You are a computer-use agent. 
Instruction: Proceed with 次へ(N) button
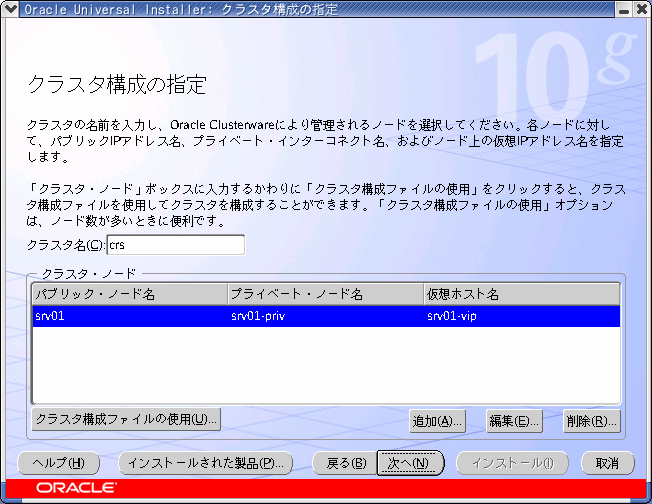click(410, 463)
